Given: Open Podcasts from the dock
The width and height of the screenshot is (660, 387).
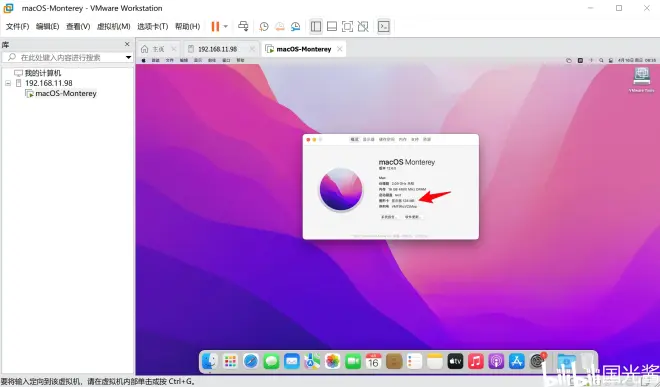Looking at the screenshot, I should tap(496, 361).
